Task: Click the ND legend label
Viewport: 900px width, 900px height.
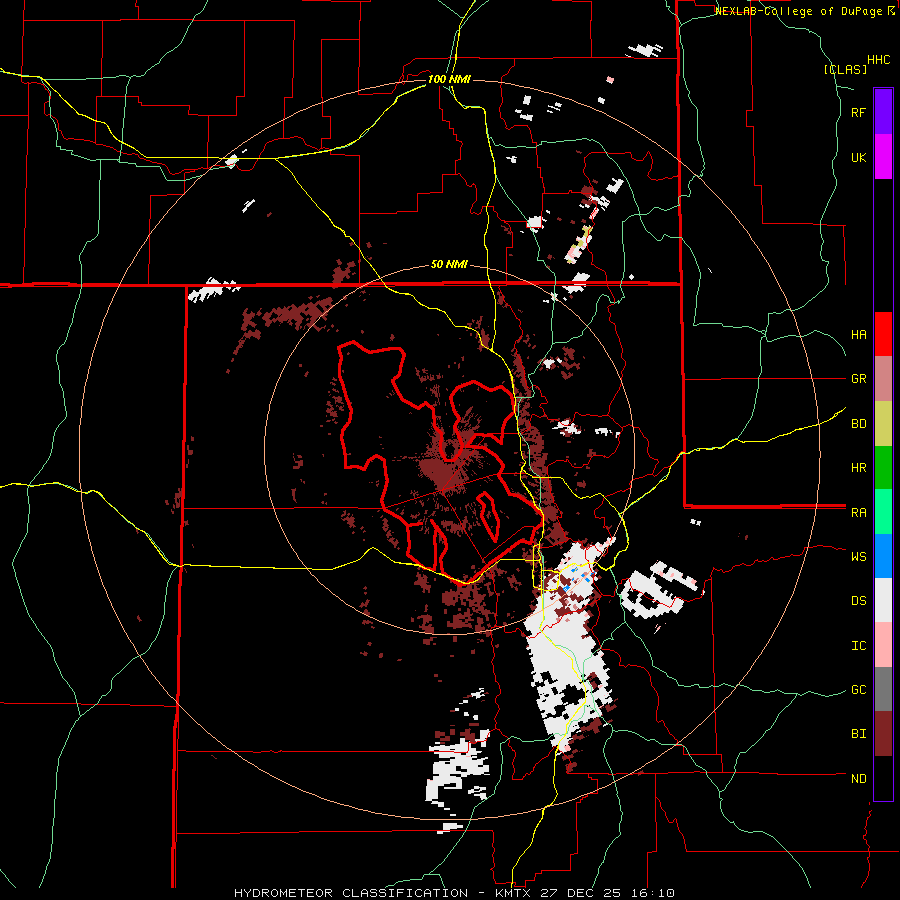Action: 858,779
